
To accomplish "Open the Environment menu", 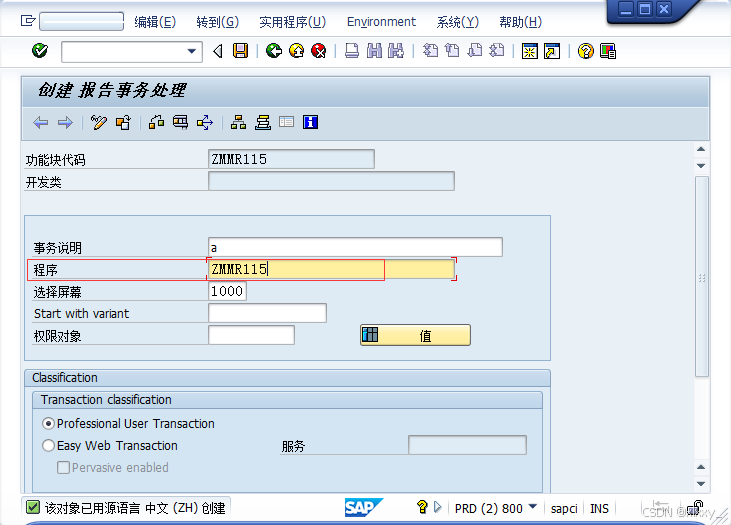I will [x=381, y=22].
